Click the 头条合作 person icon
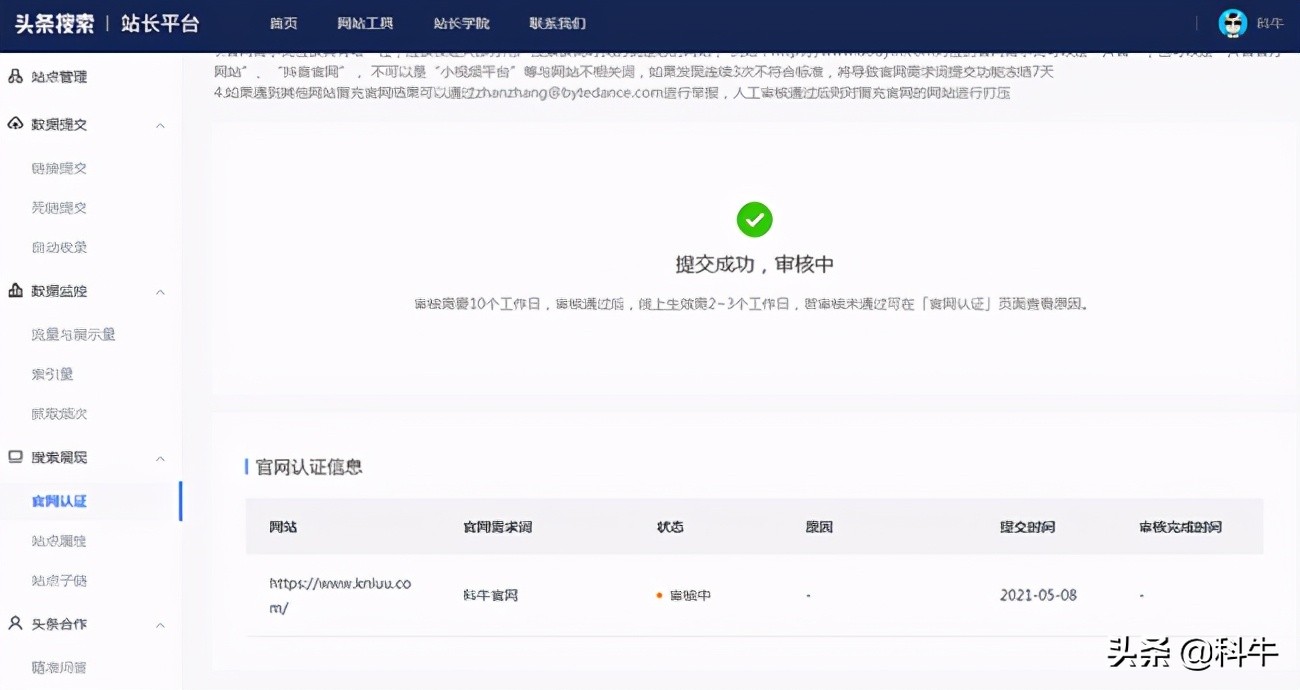This screenshot has height=690, width=1300. [15, 623]
